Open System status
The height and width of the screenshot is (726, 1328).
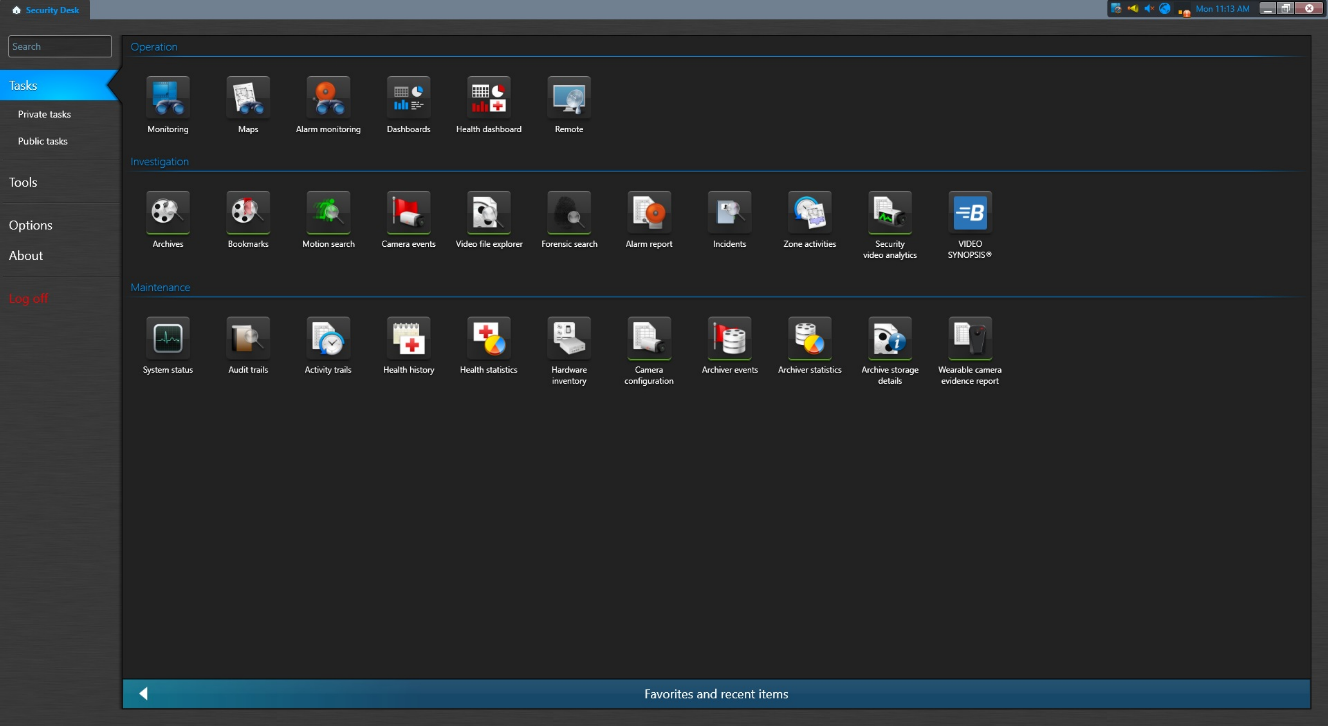point(168,346)
